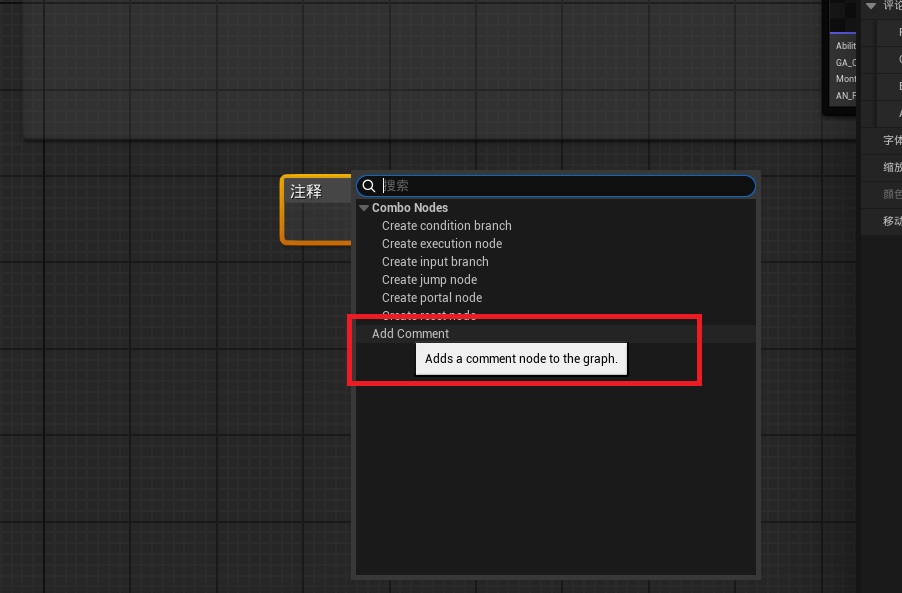Collapse the 评论 section in details panel
This screenshot has width=902, height=593.
[x=871, y=6]
